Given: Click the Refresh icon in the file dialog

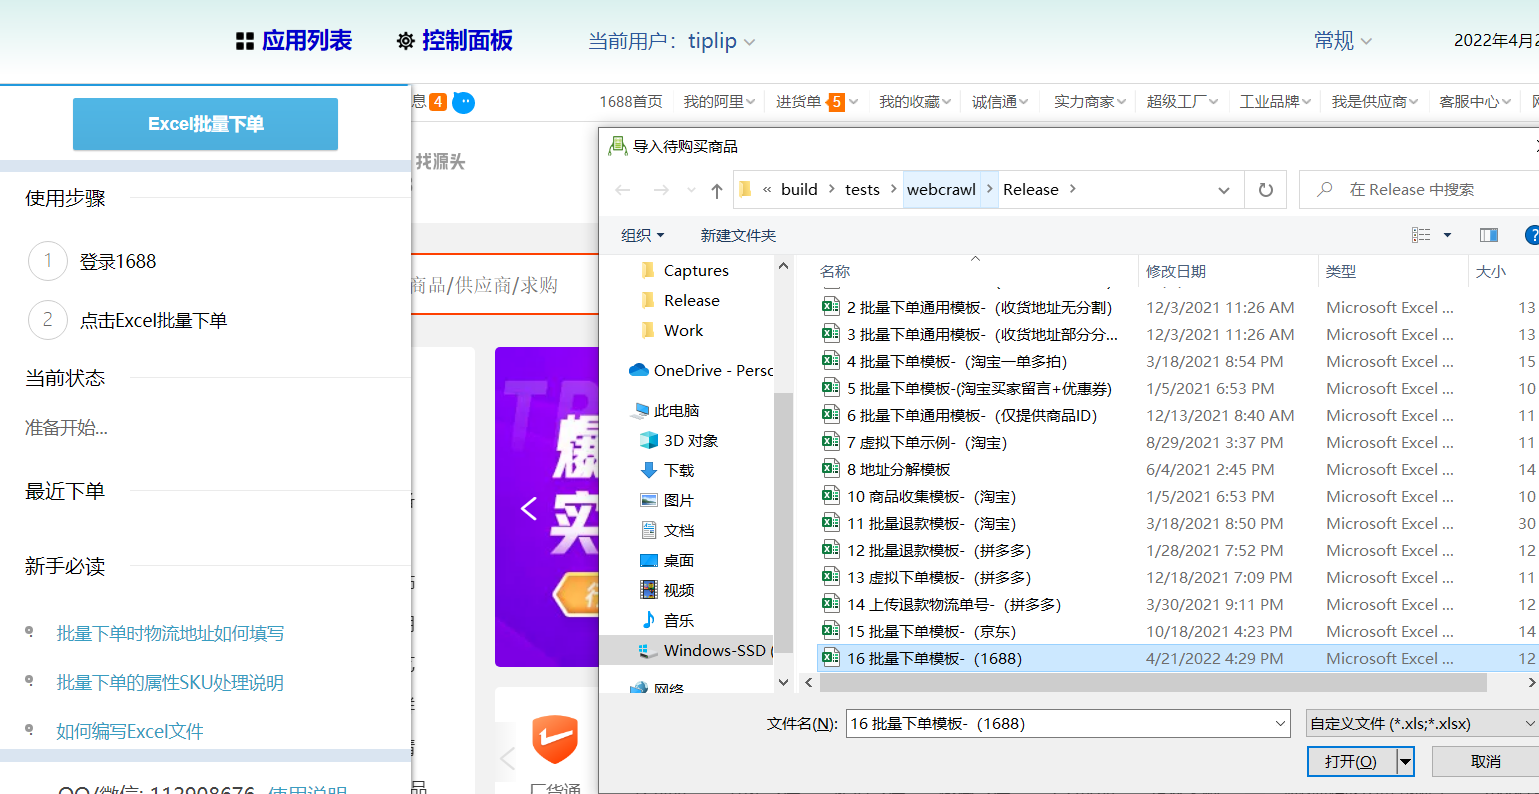Looking at the screenshot, I should click(1266, 189).
